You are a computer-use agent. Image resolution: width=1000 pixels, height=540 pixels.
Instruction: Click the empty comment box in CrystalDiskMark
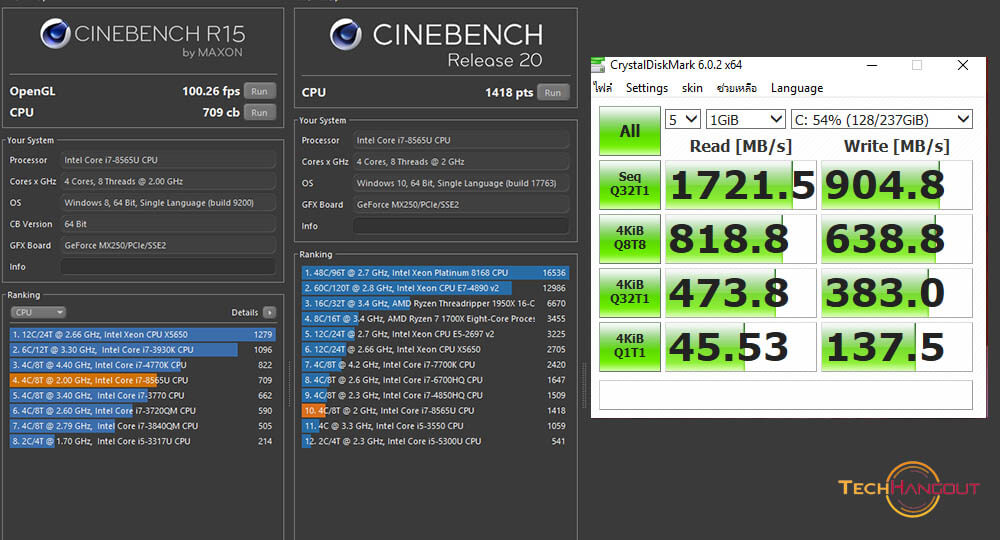click(x=786, y=395)
